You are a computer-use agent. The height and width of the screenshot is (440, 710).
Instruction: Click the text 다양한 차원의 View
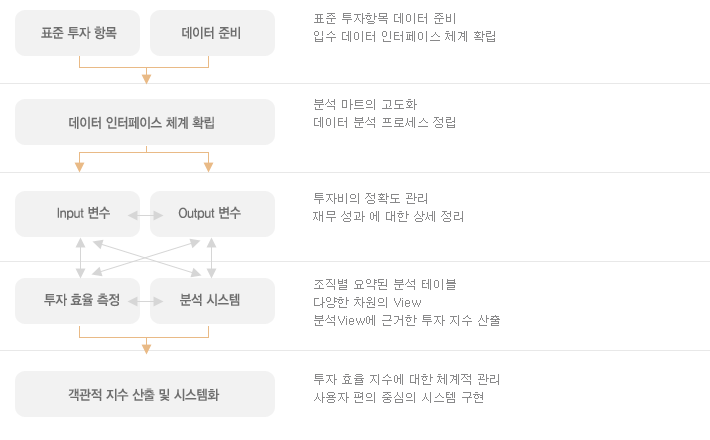click(367, 302)
